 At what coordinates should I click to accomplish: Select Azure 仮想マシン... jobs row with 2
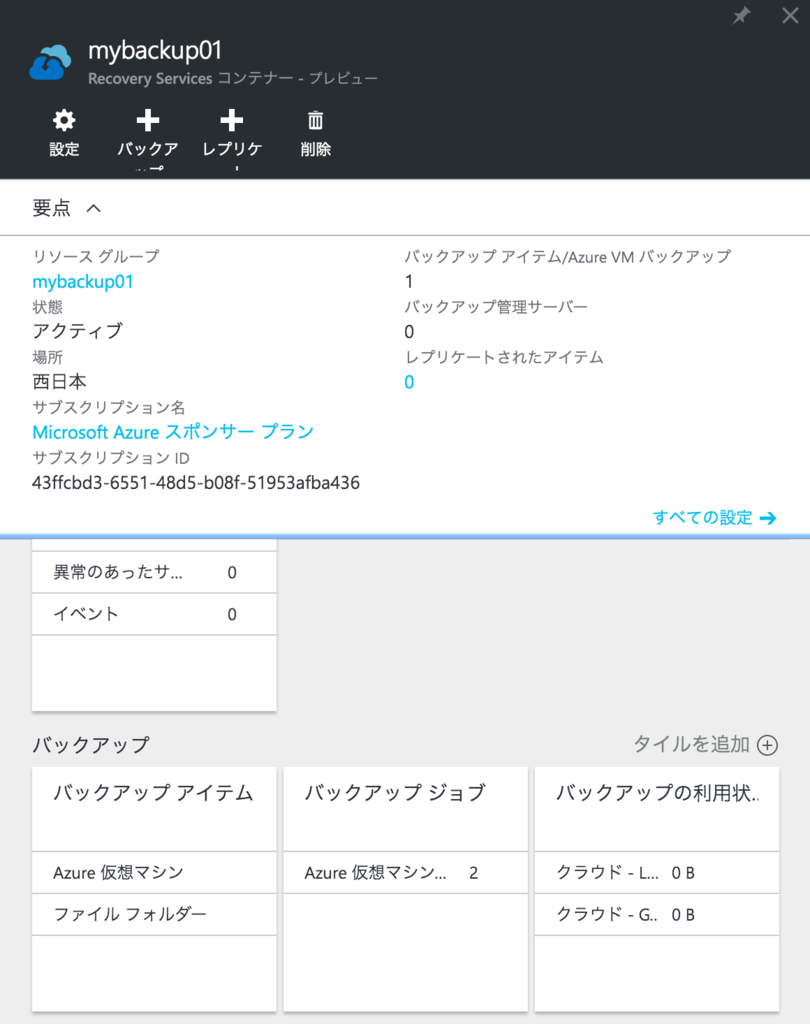tap(406, 872)
